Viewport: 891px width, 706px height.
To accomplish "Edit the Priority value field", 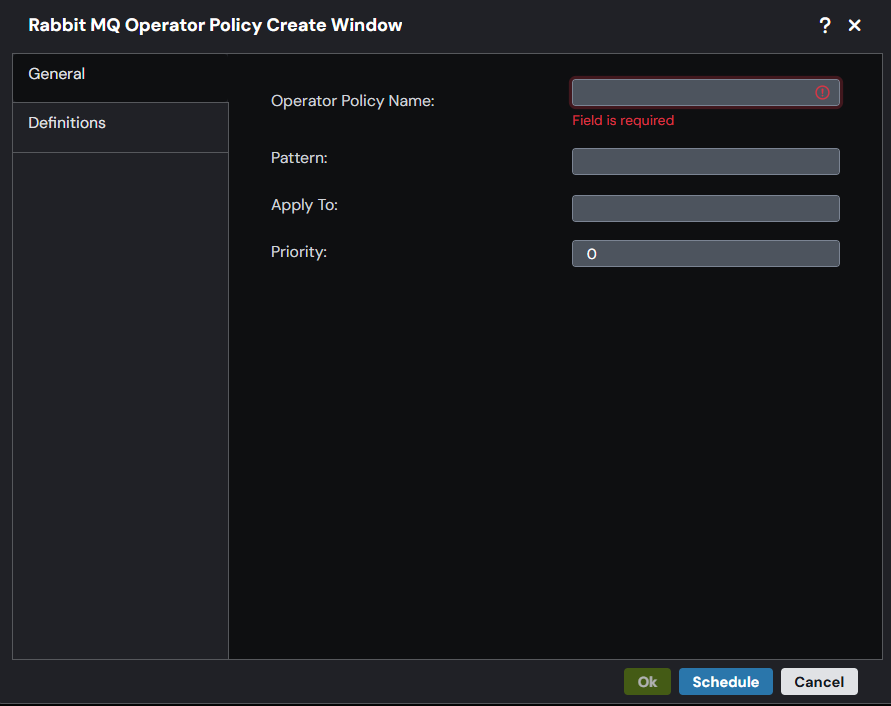I will pyautogui.click(x=706, y=254).
